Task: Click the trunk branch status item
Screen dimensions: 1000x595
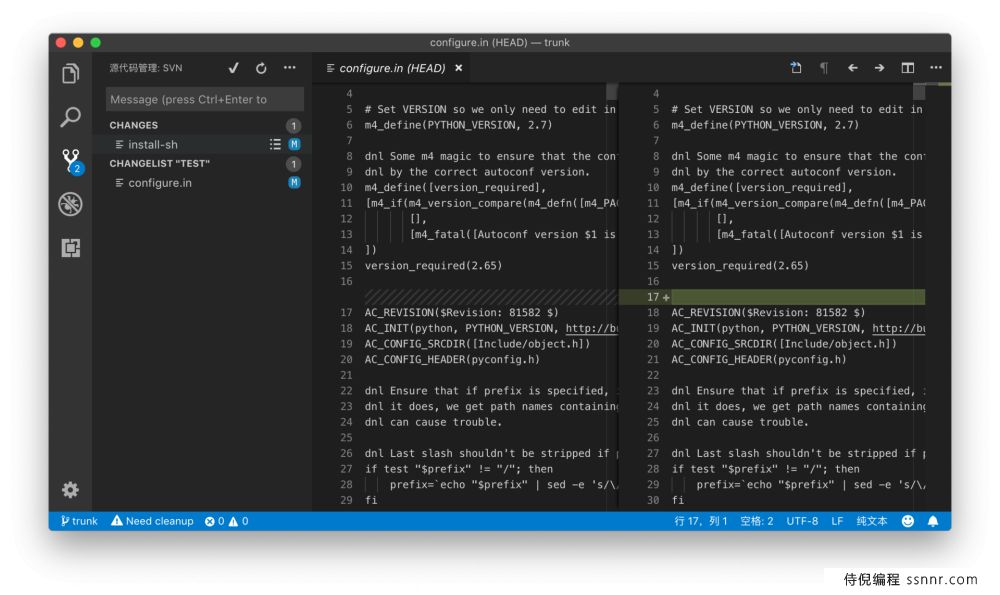Action: click(x=79, y=521)
